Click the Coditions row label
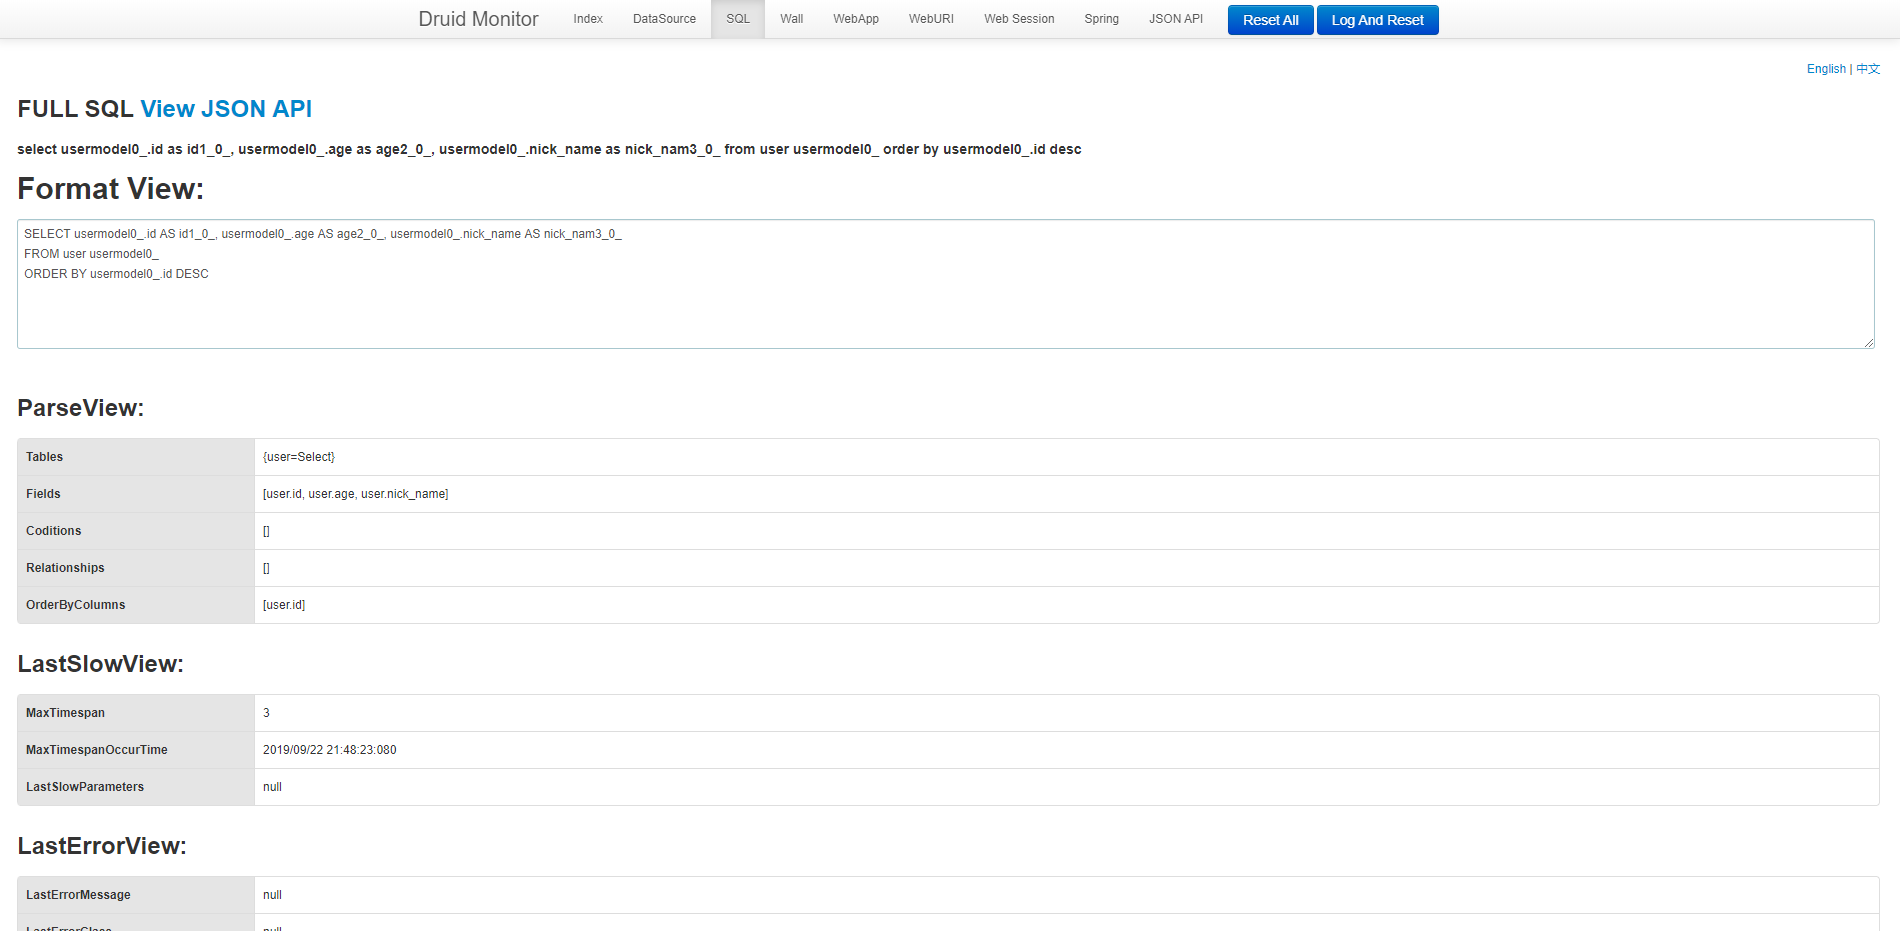The height and width of the screenshot is (931, 1900). point(54,531)
